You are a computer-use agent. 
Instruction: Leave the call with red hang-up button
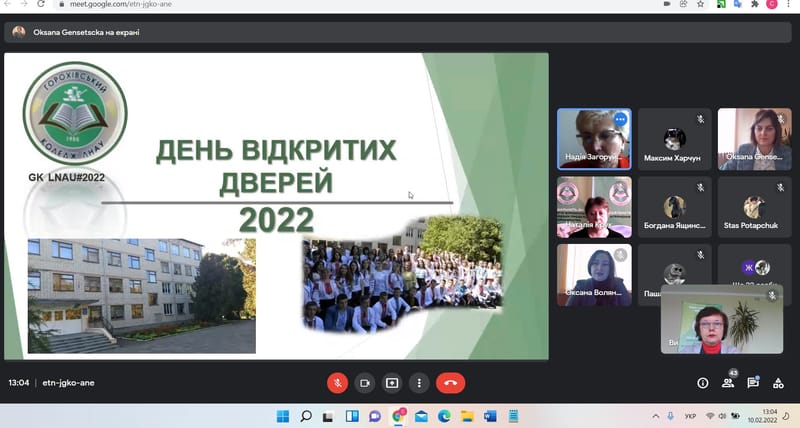pos(451,383)
